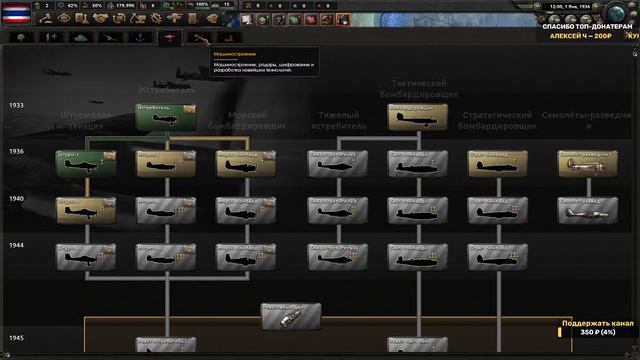Click the white paper alert icon
The image size is (640, 360).
(247, 19)
